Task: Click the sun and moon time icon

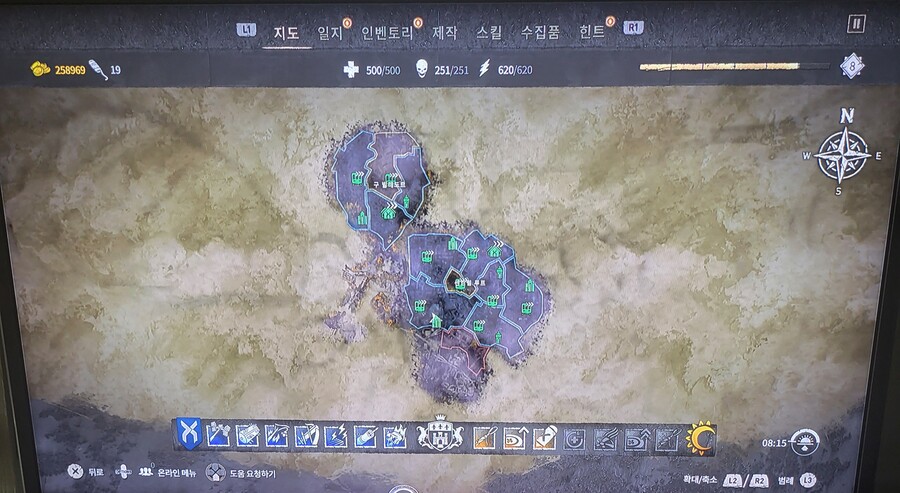Action: (x=700, y=437)
